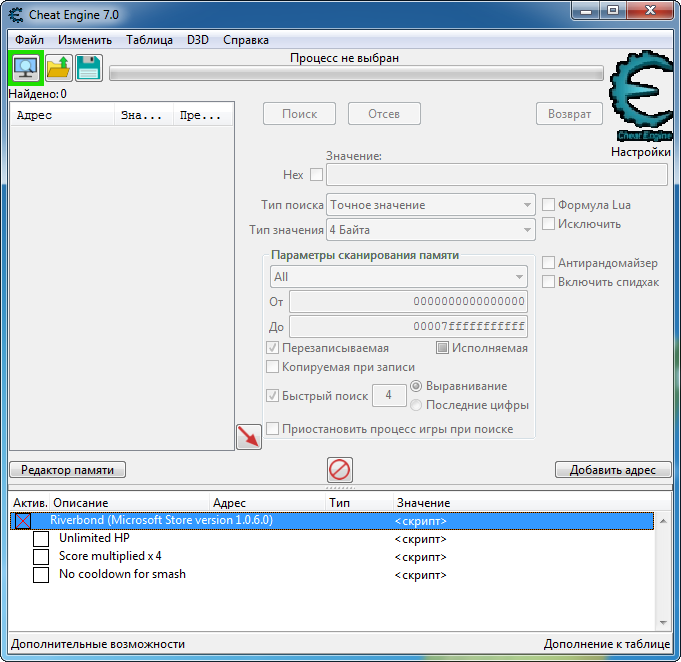Select Выравнивание radio button
The width and height of the screenshot is (681, 662).
click(x=416, y=386)
